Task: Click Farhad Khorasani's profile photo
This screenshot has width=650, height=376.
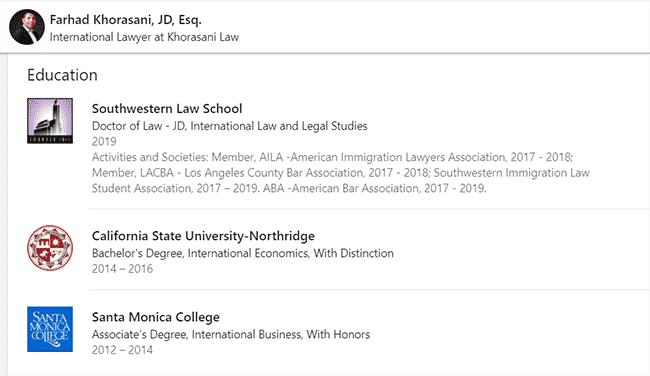Action: point(27,27)
